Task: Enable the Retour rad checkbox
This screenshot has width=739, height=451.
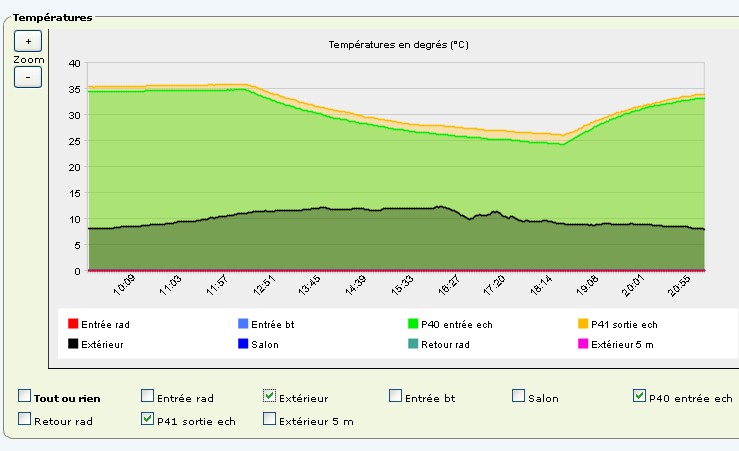Action: click(x=24, y=419)
